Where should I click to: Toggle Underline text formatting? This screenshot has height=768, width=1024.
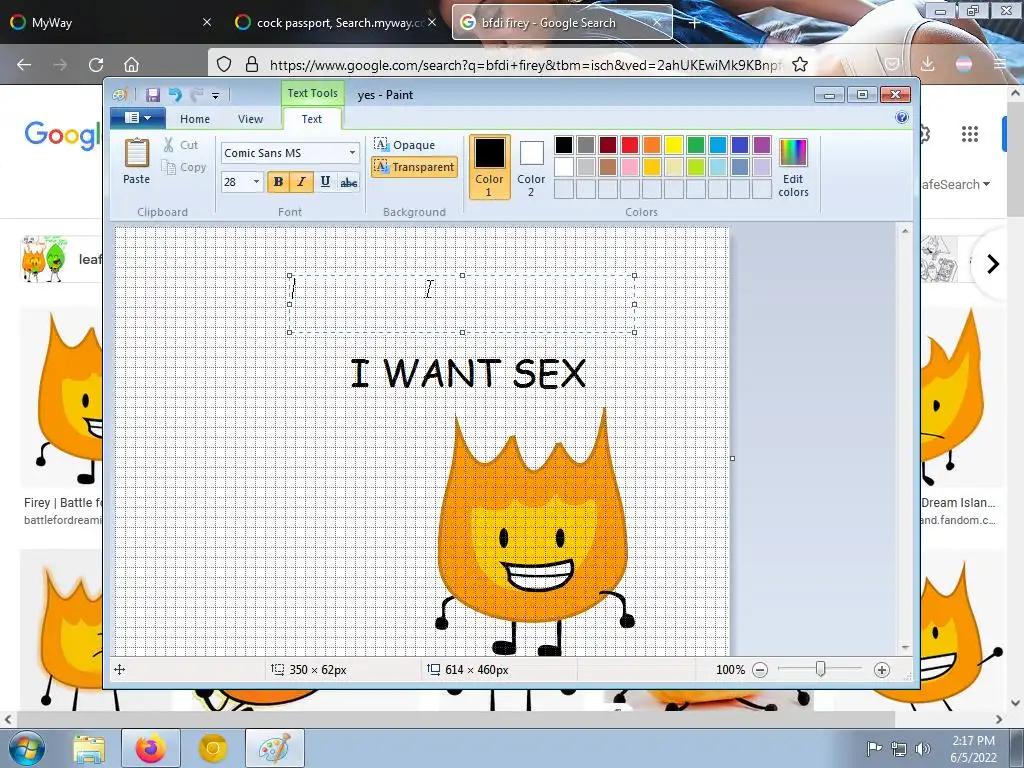325,182
